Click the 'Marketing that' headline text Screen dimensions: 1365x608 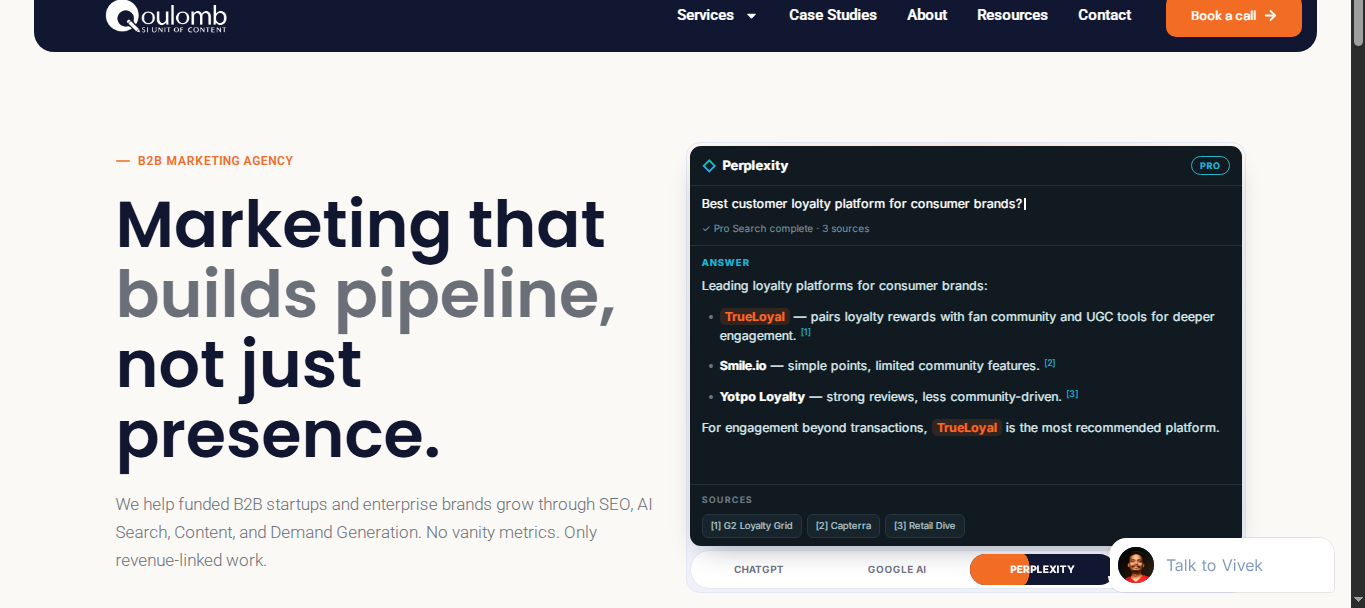click(361, 224)
